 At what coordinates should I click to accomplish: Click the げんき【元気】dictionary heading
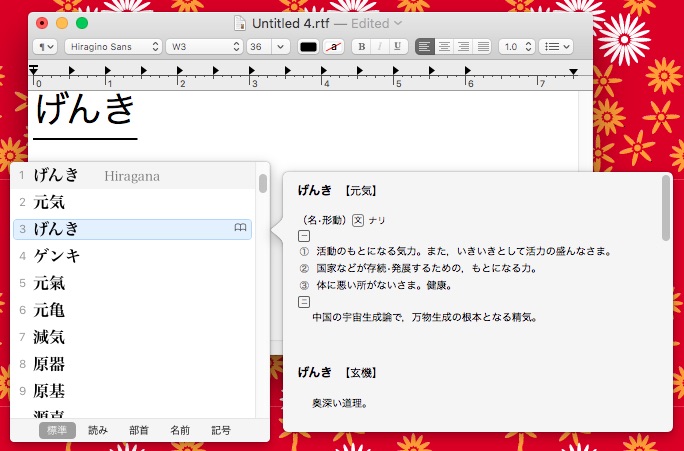pyautogui.click(x=338, y=191)
